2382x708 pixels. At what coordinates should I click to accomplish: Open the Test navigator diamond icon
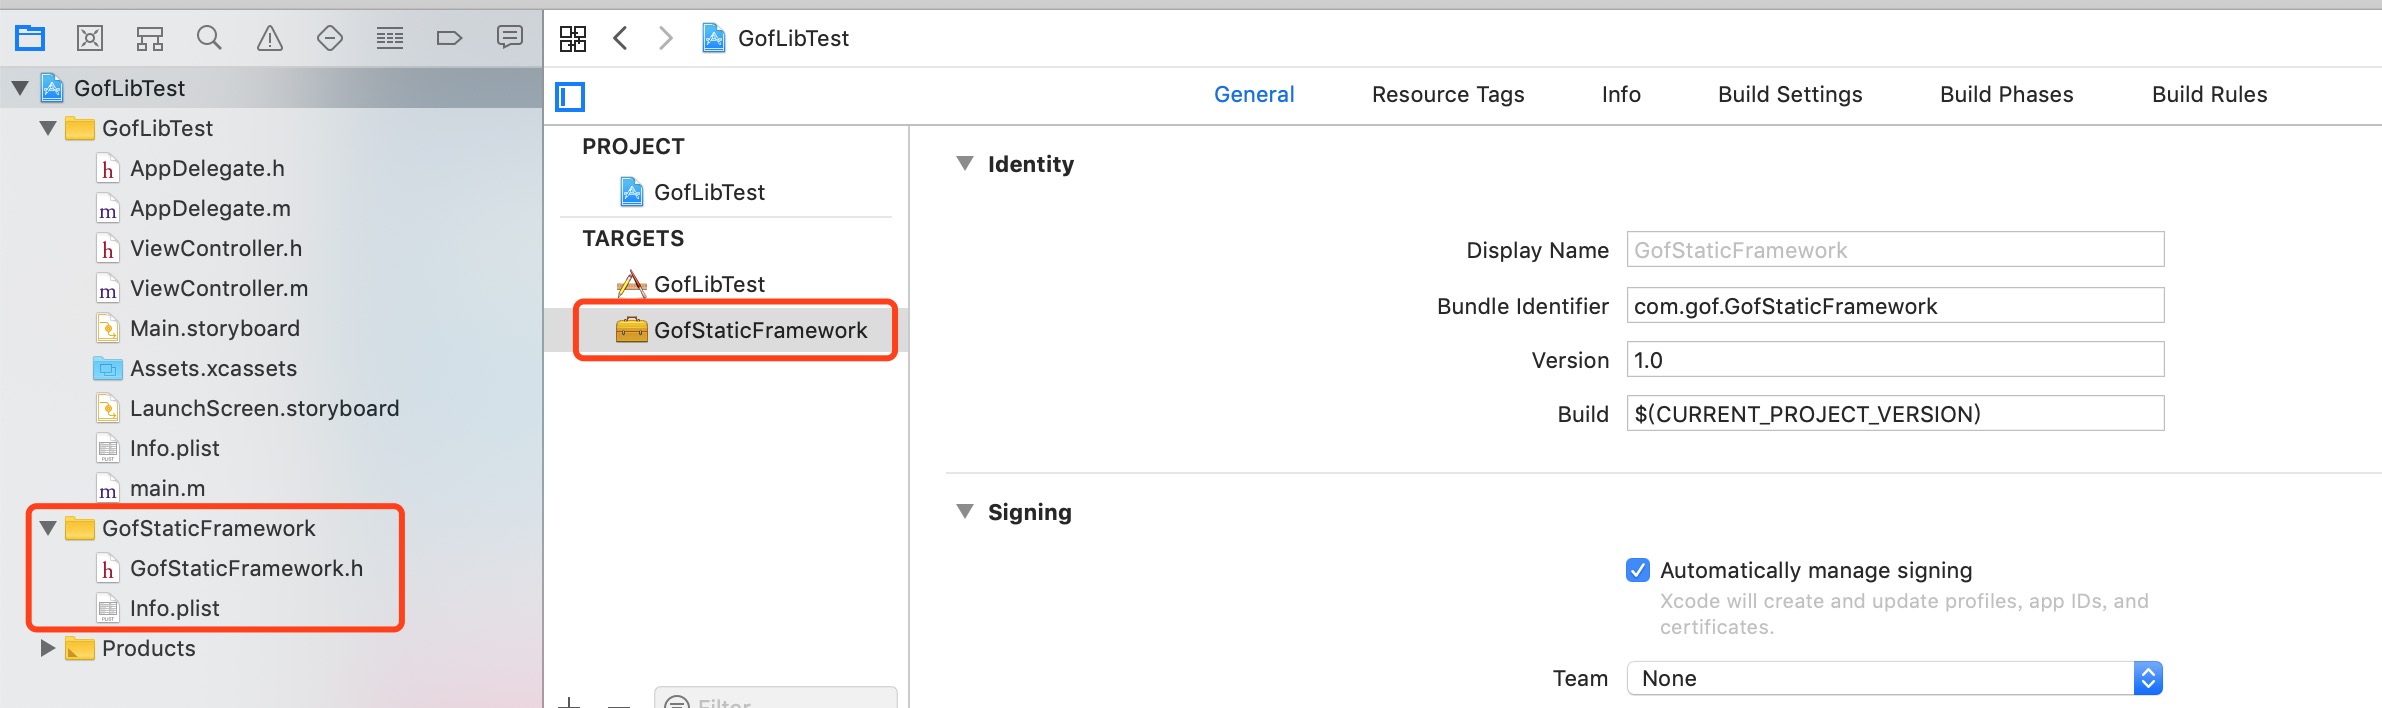point(330,38)
